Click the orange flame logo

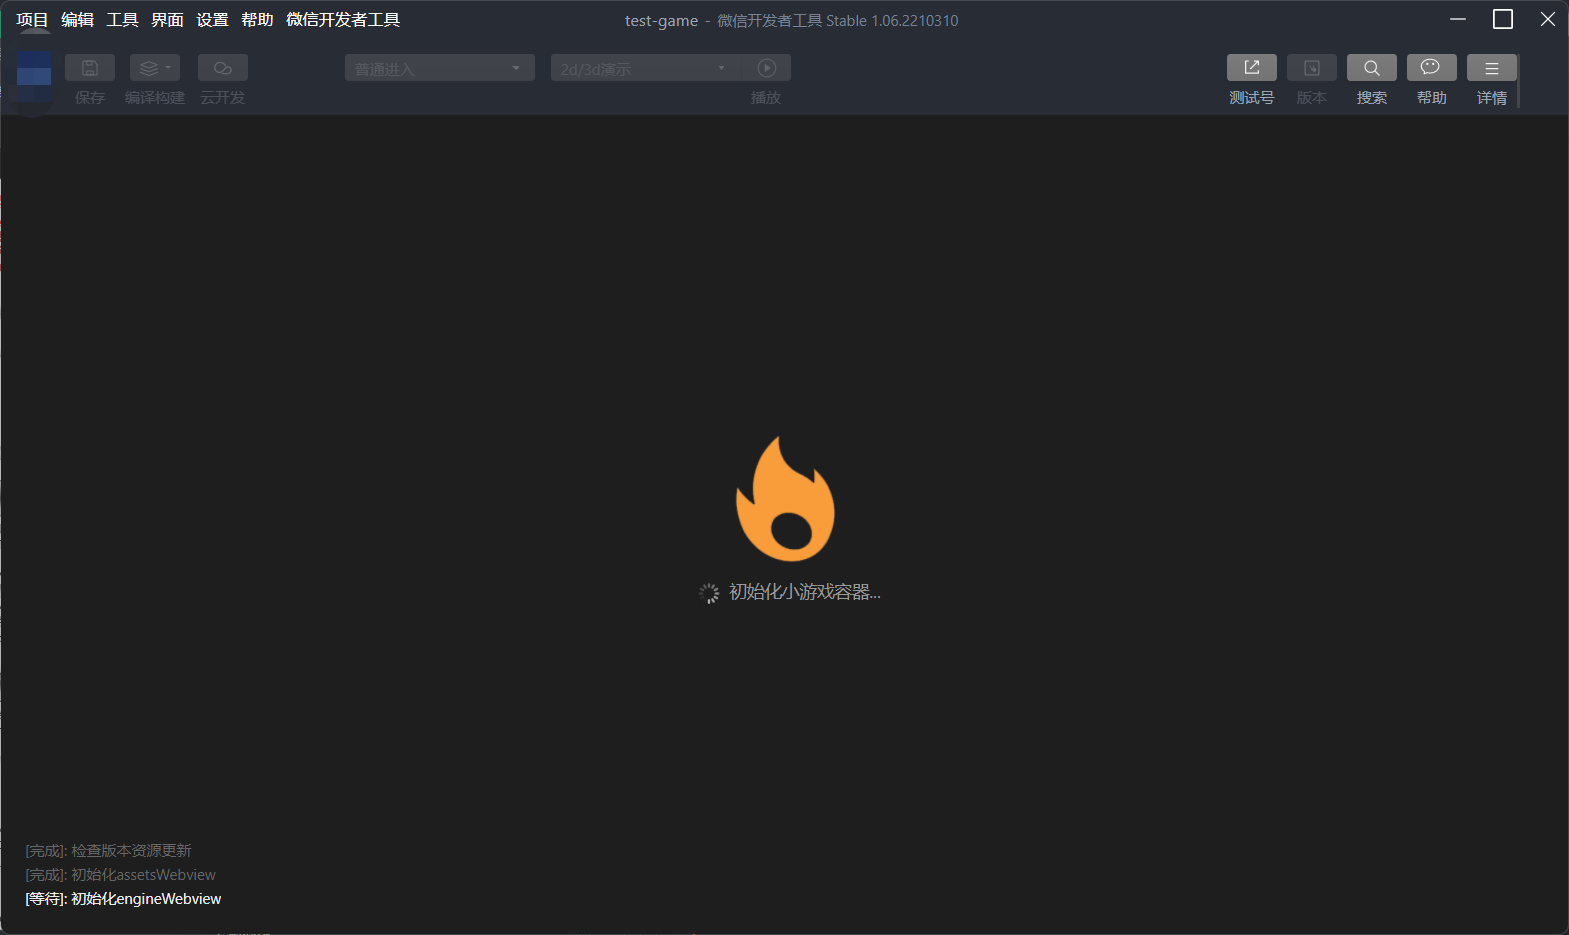(x=786, y=499)
